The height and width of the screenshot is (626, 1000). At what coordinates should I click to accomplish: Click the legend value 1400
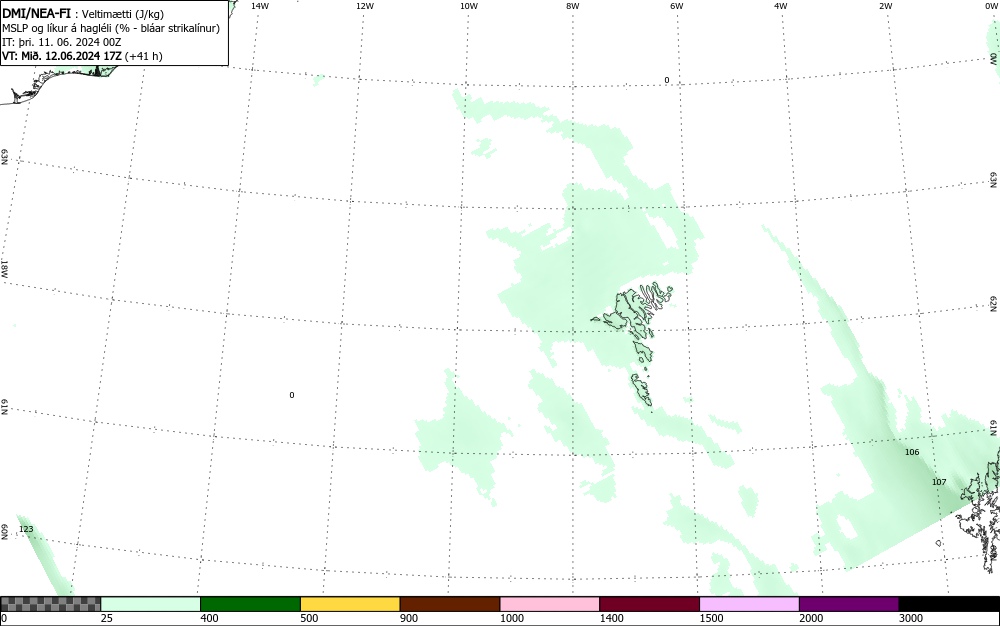(x=612, y=618)
